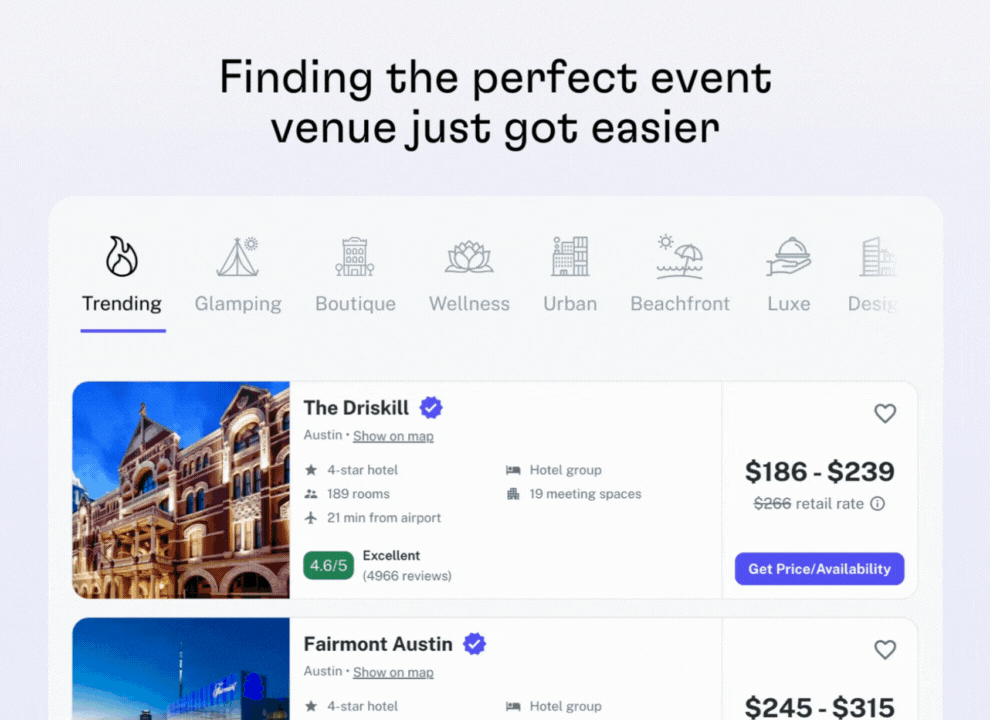Open The Driskill hotel photo
This screenshot has width=990, height=720.
pyautogui.click(x=181, y=489)
